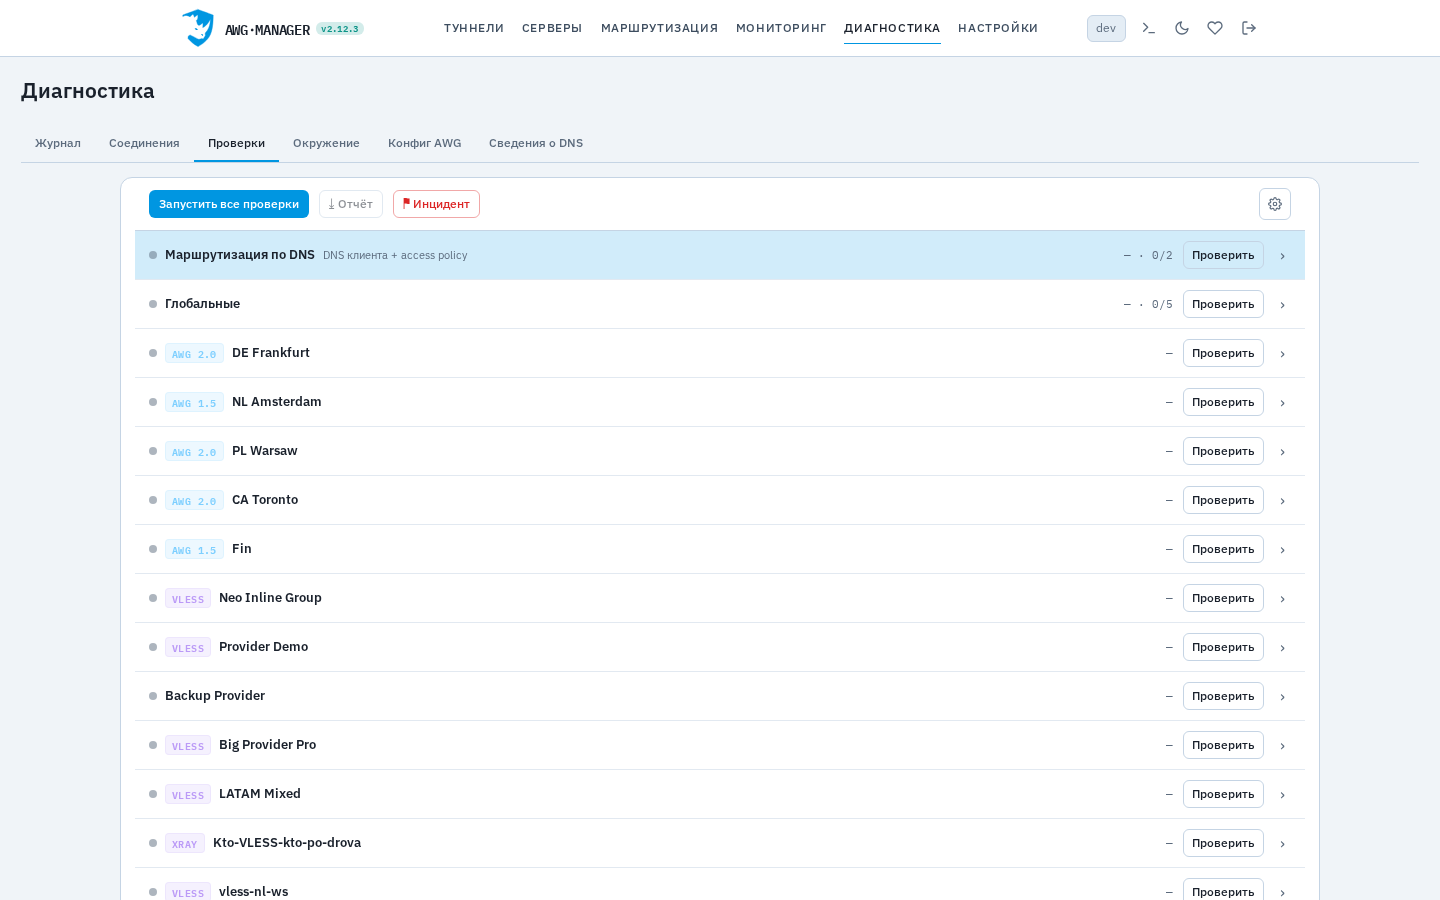Expand Kto-VLESS-kto-po-drova row chevron
The image size is (1440, 900).
pyautogui.click(x=1282, y=844)
